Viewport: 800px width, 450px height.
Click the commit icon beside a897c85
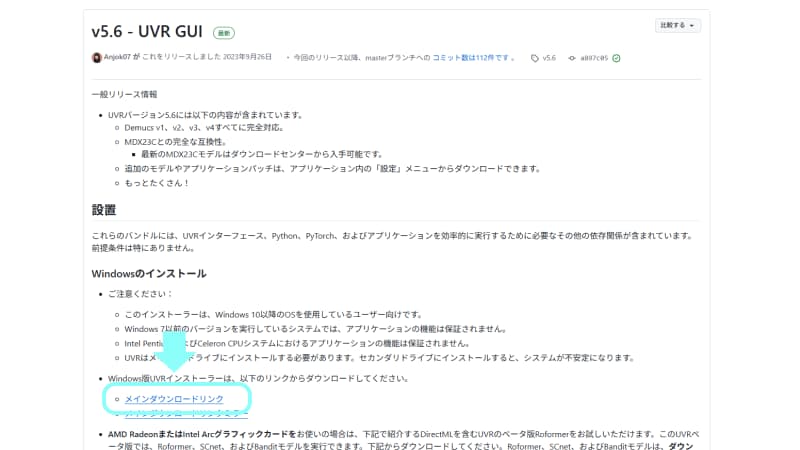point(572,58)
